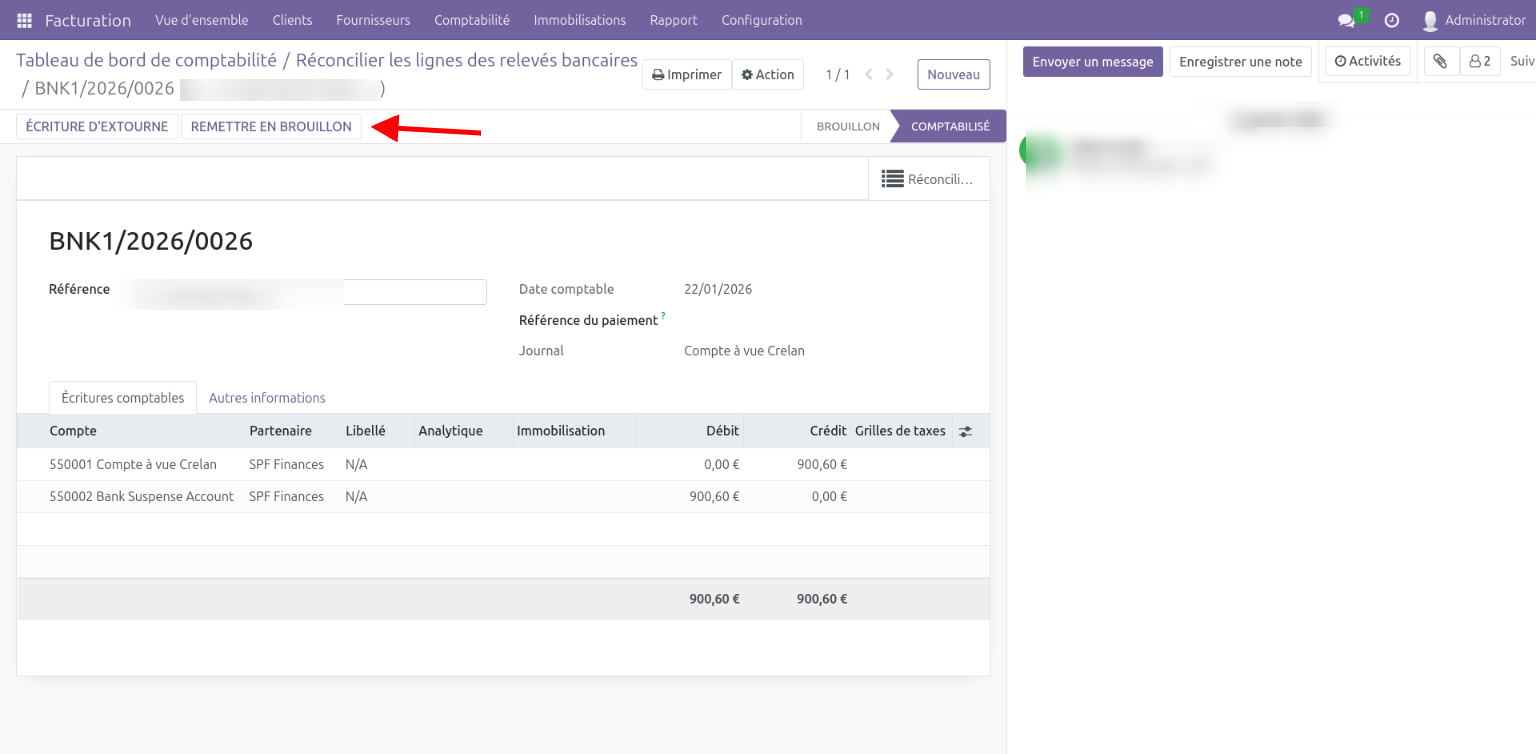This screenshot has width=1536, height=754.
Task: Click the Envoyer un message button
Action: (x=1092, y=61)
